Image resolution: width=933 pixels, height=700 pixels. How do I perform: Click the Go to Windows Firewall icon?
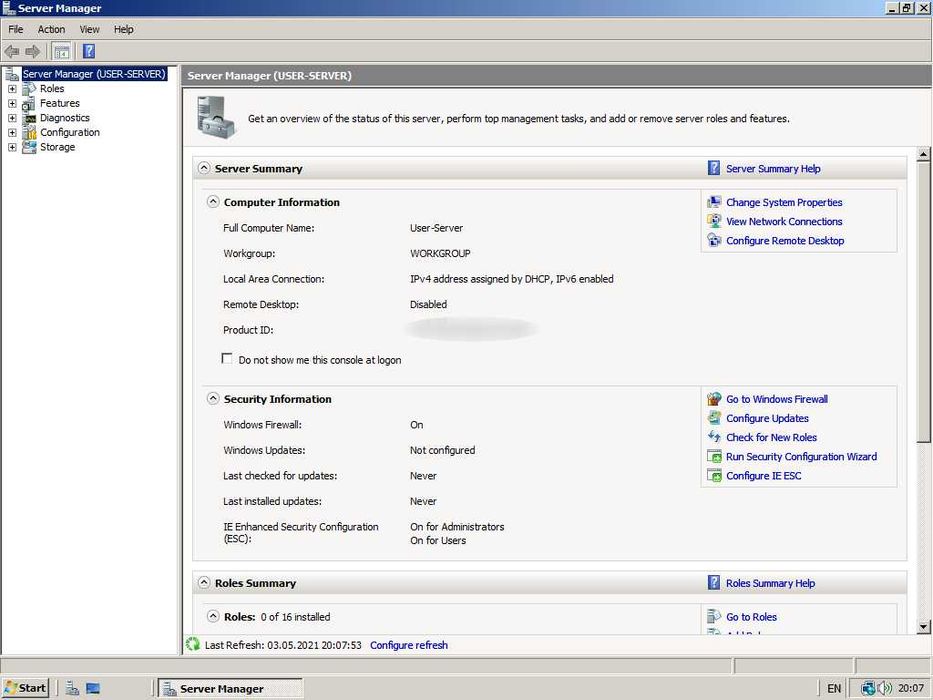(713, 399)
